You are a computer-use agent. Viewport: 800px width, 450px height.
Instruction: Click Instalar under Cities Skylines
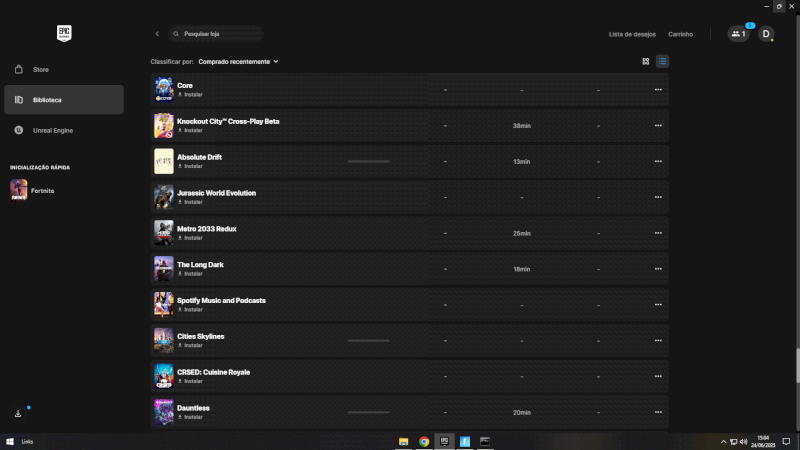coord(190,345)
